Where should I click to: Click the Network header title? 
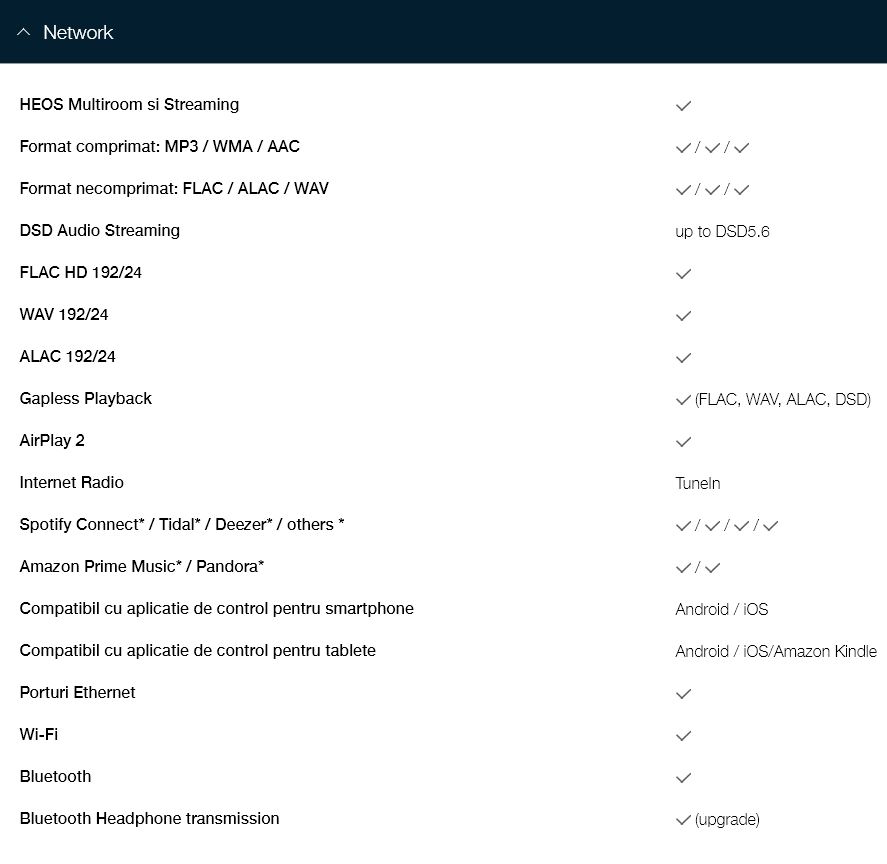point(78,32)
